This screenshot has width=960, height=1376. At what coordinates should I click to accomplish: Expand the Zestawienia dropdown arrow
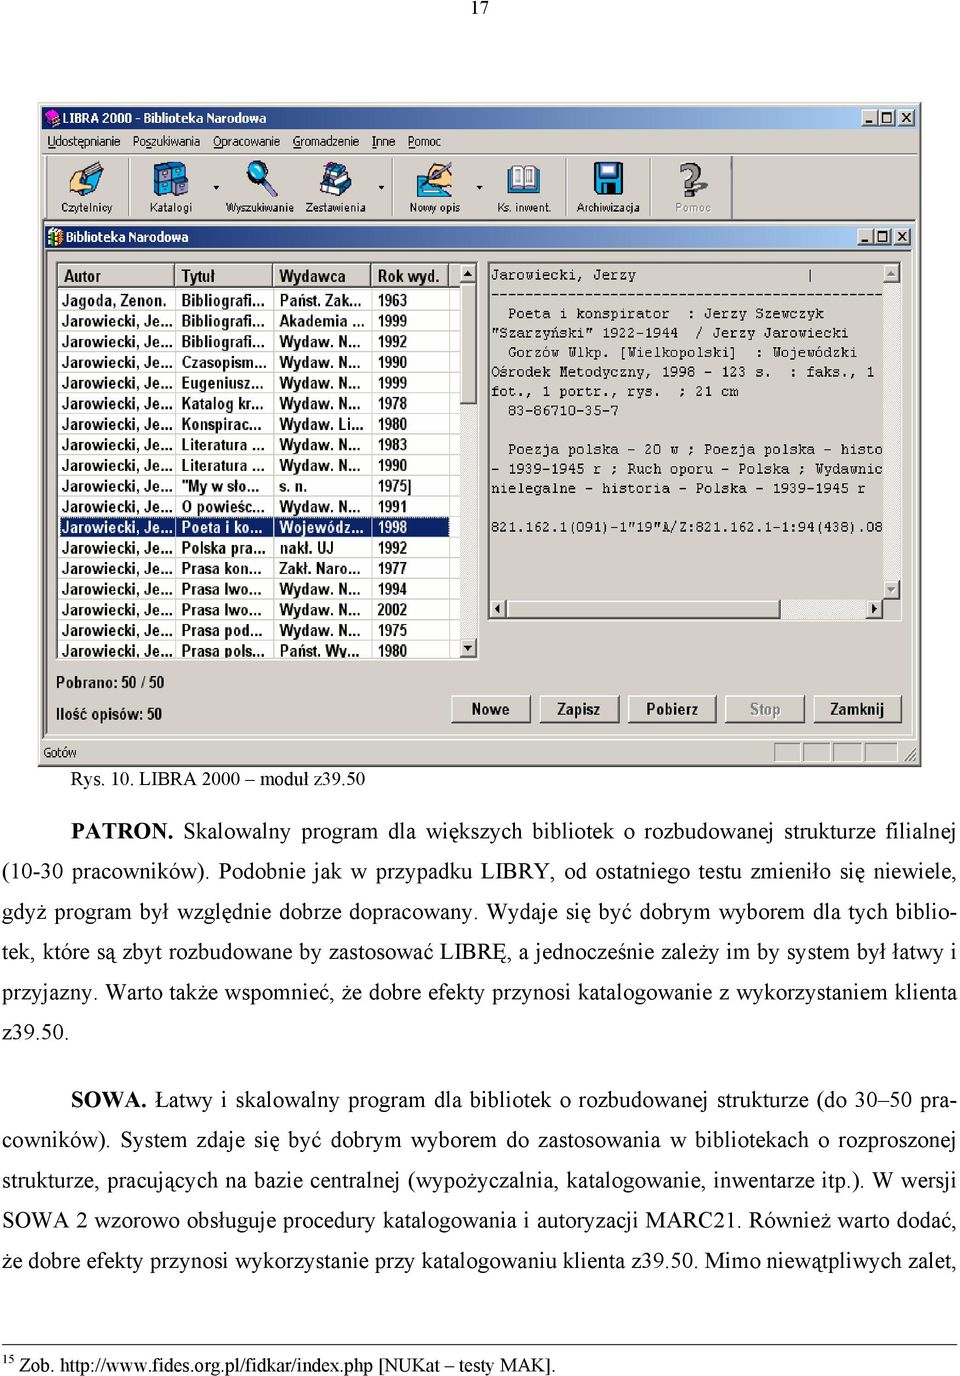tap(381, 187)
